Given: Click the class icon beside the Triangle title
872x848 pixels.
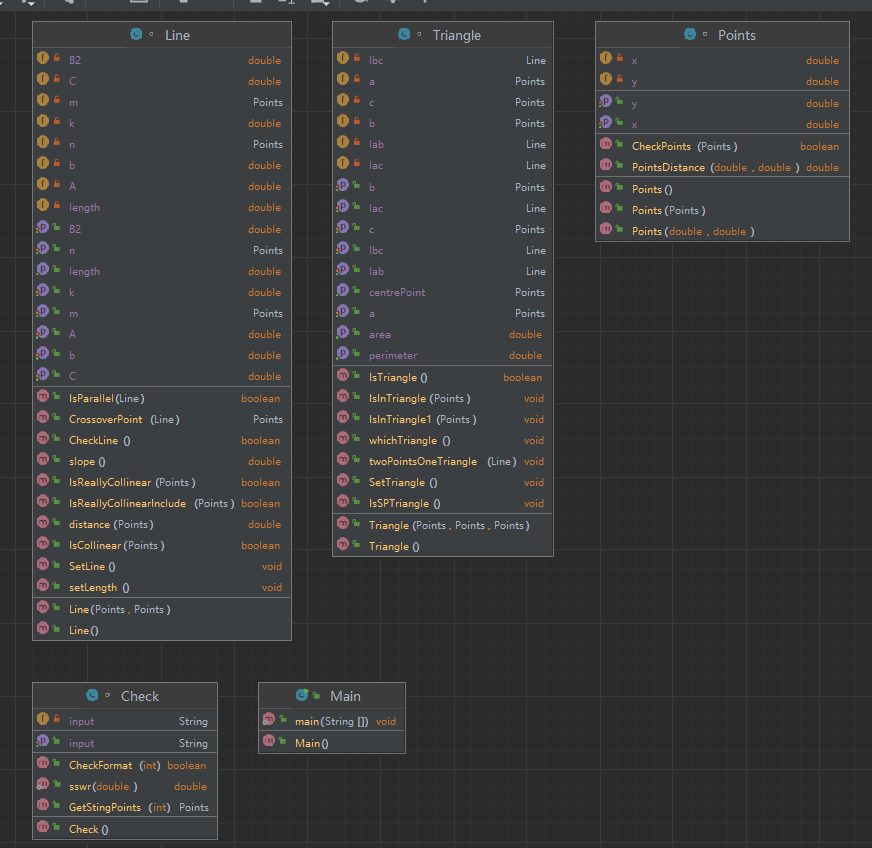Looking at the screenshot, I should 404,35.
